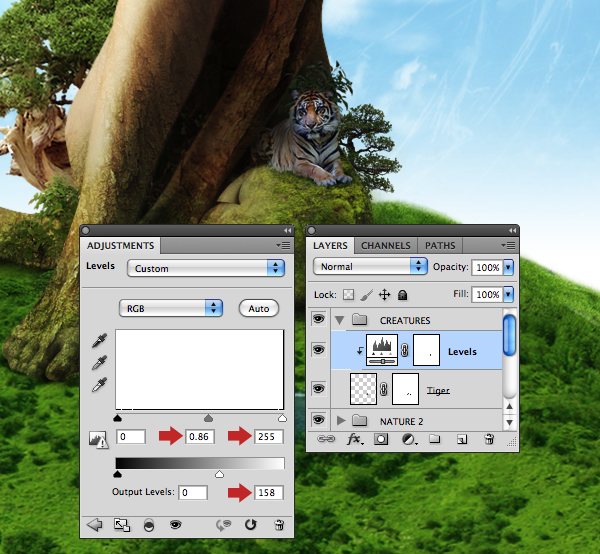600x554 pixels.
Task: Toggle adjustment layer visibility eye in Adjustments panel
Action: tap(176, 525)
